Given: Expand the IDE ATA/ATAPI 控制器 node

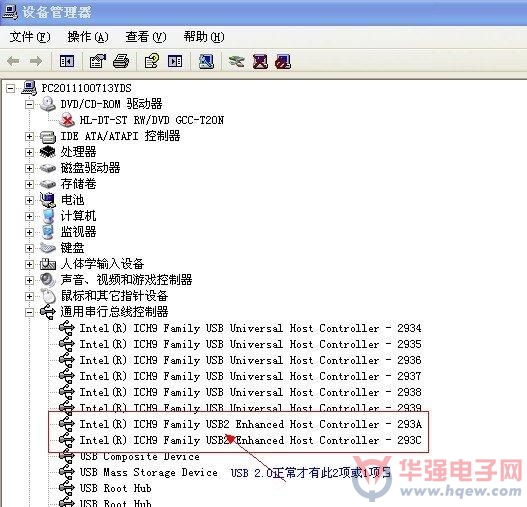Looking at the screenshot, I should coord(29,136).
